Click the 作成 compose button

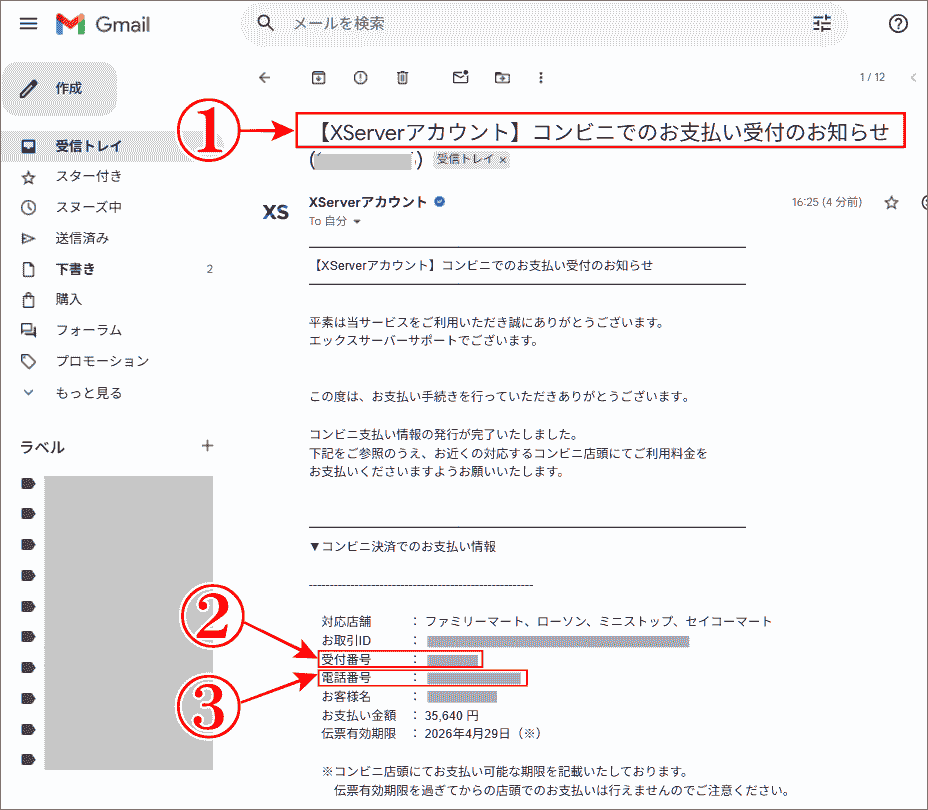[60, 89]
